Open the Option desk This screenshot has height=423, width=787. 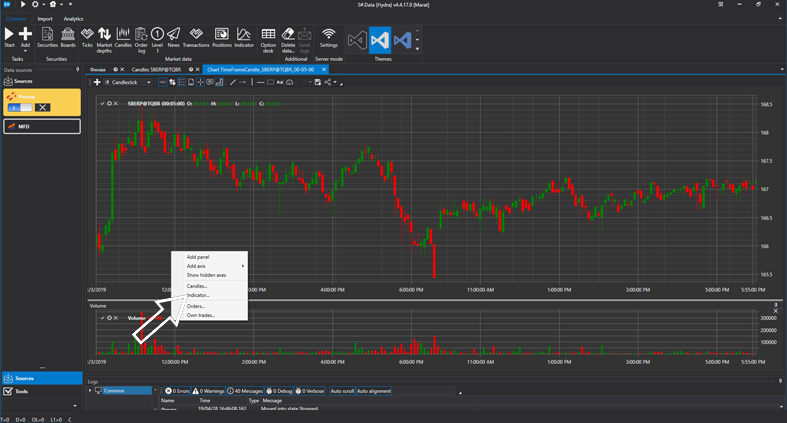click(268, 40)
